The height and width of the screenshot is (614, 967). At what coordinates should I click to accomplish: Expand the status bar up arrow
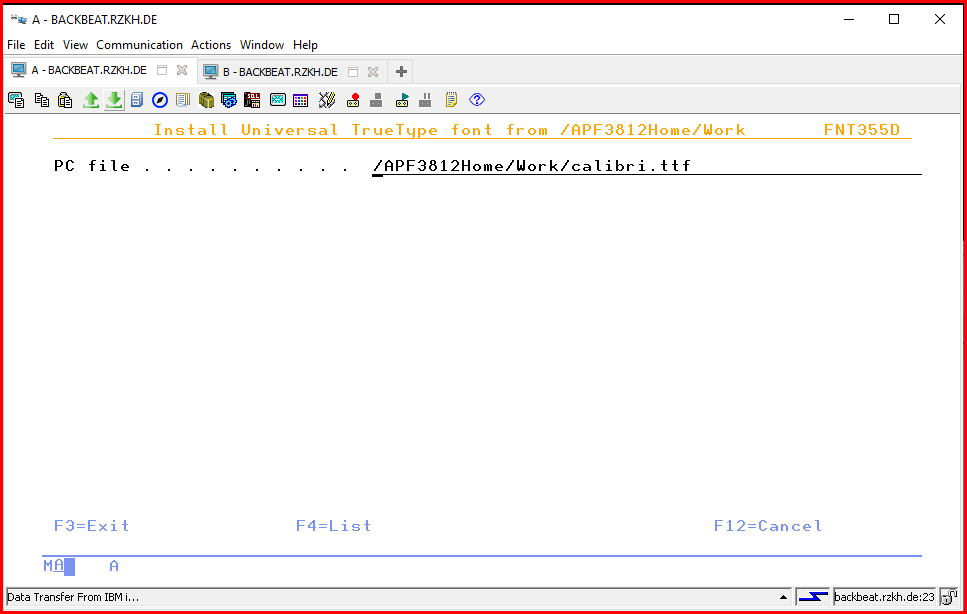[783, 597]
